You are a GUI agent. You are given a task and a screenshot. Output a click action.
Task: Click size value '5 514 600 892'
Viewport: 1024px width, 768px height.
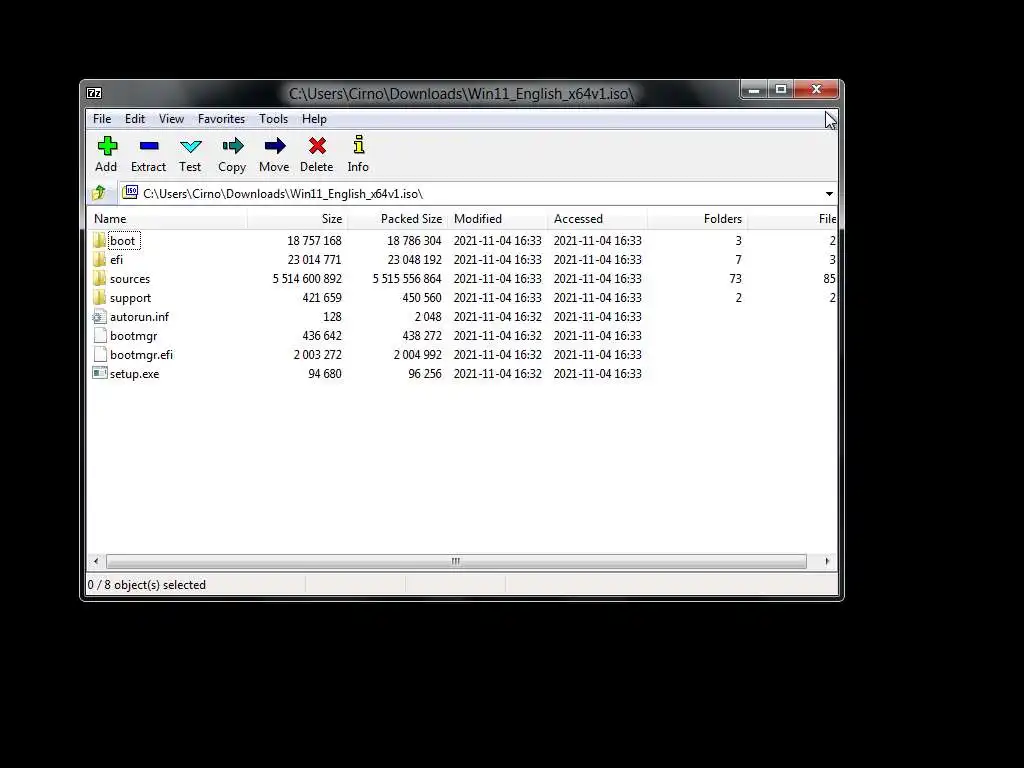pos(307,278)
